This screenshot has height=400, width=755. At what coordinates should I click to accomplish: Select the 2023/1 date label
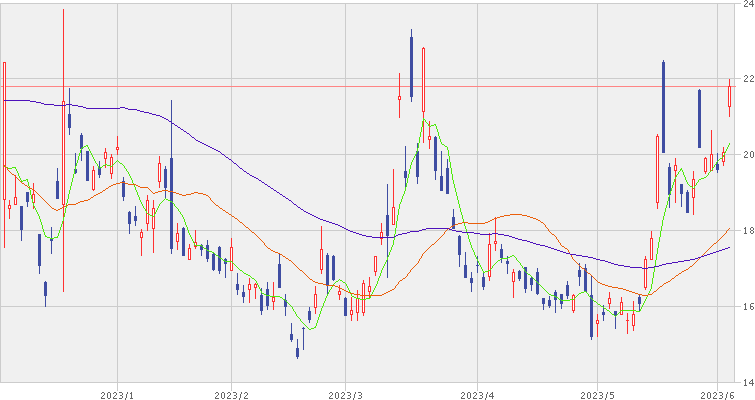click(x=117, y=395)
